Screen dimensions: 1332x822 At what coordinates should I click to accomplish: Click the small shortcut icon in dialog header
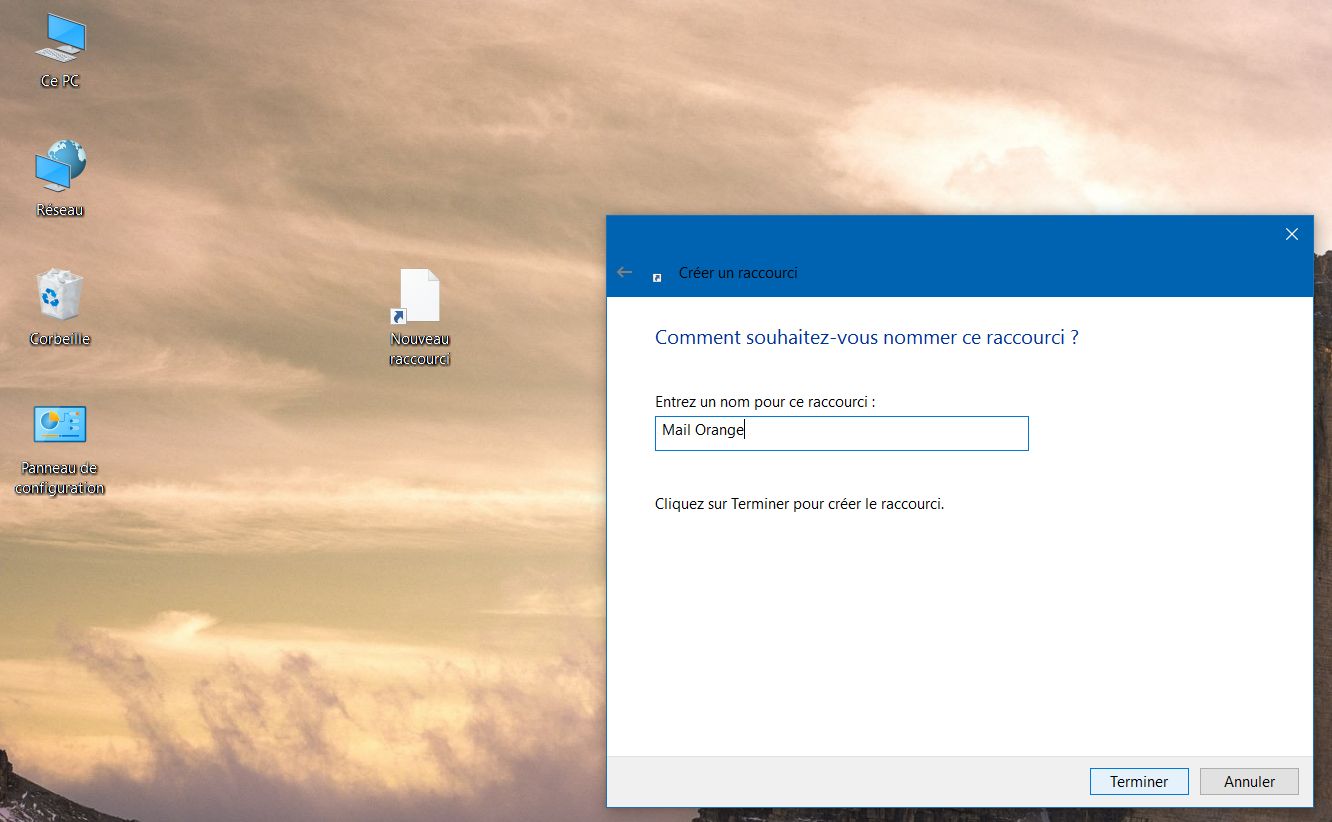(657, 277)
